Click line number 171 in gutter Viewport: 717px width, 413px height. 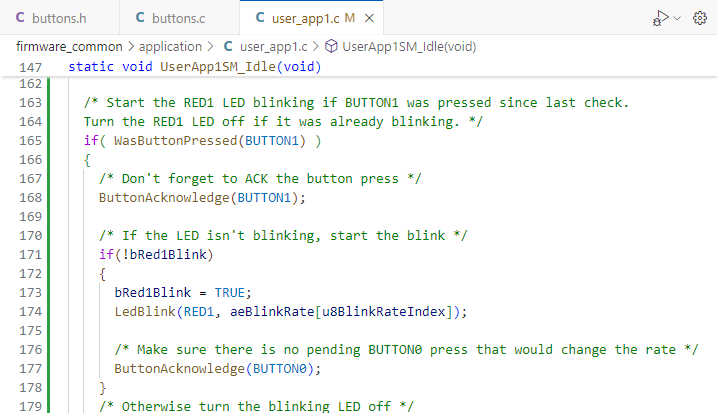point(31,254)
